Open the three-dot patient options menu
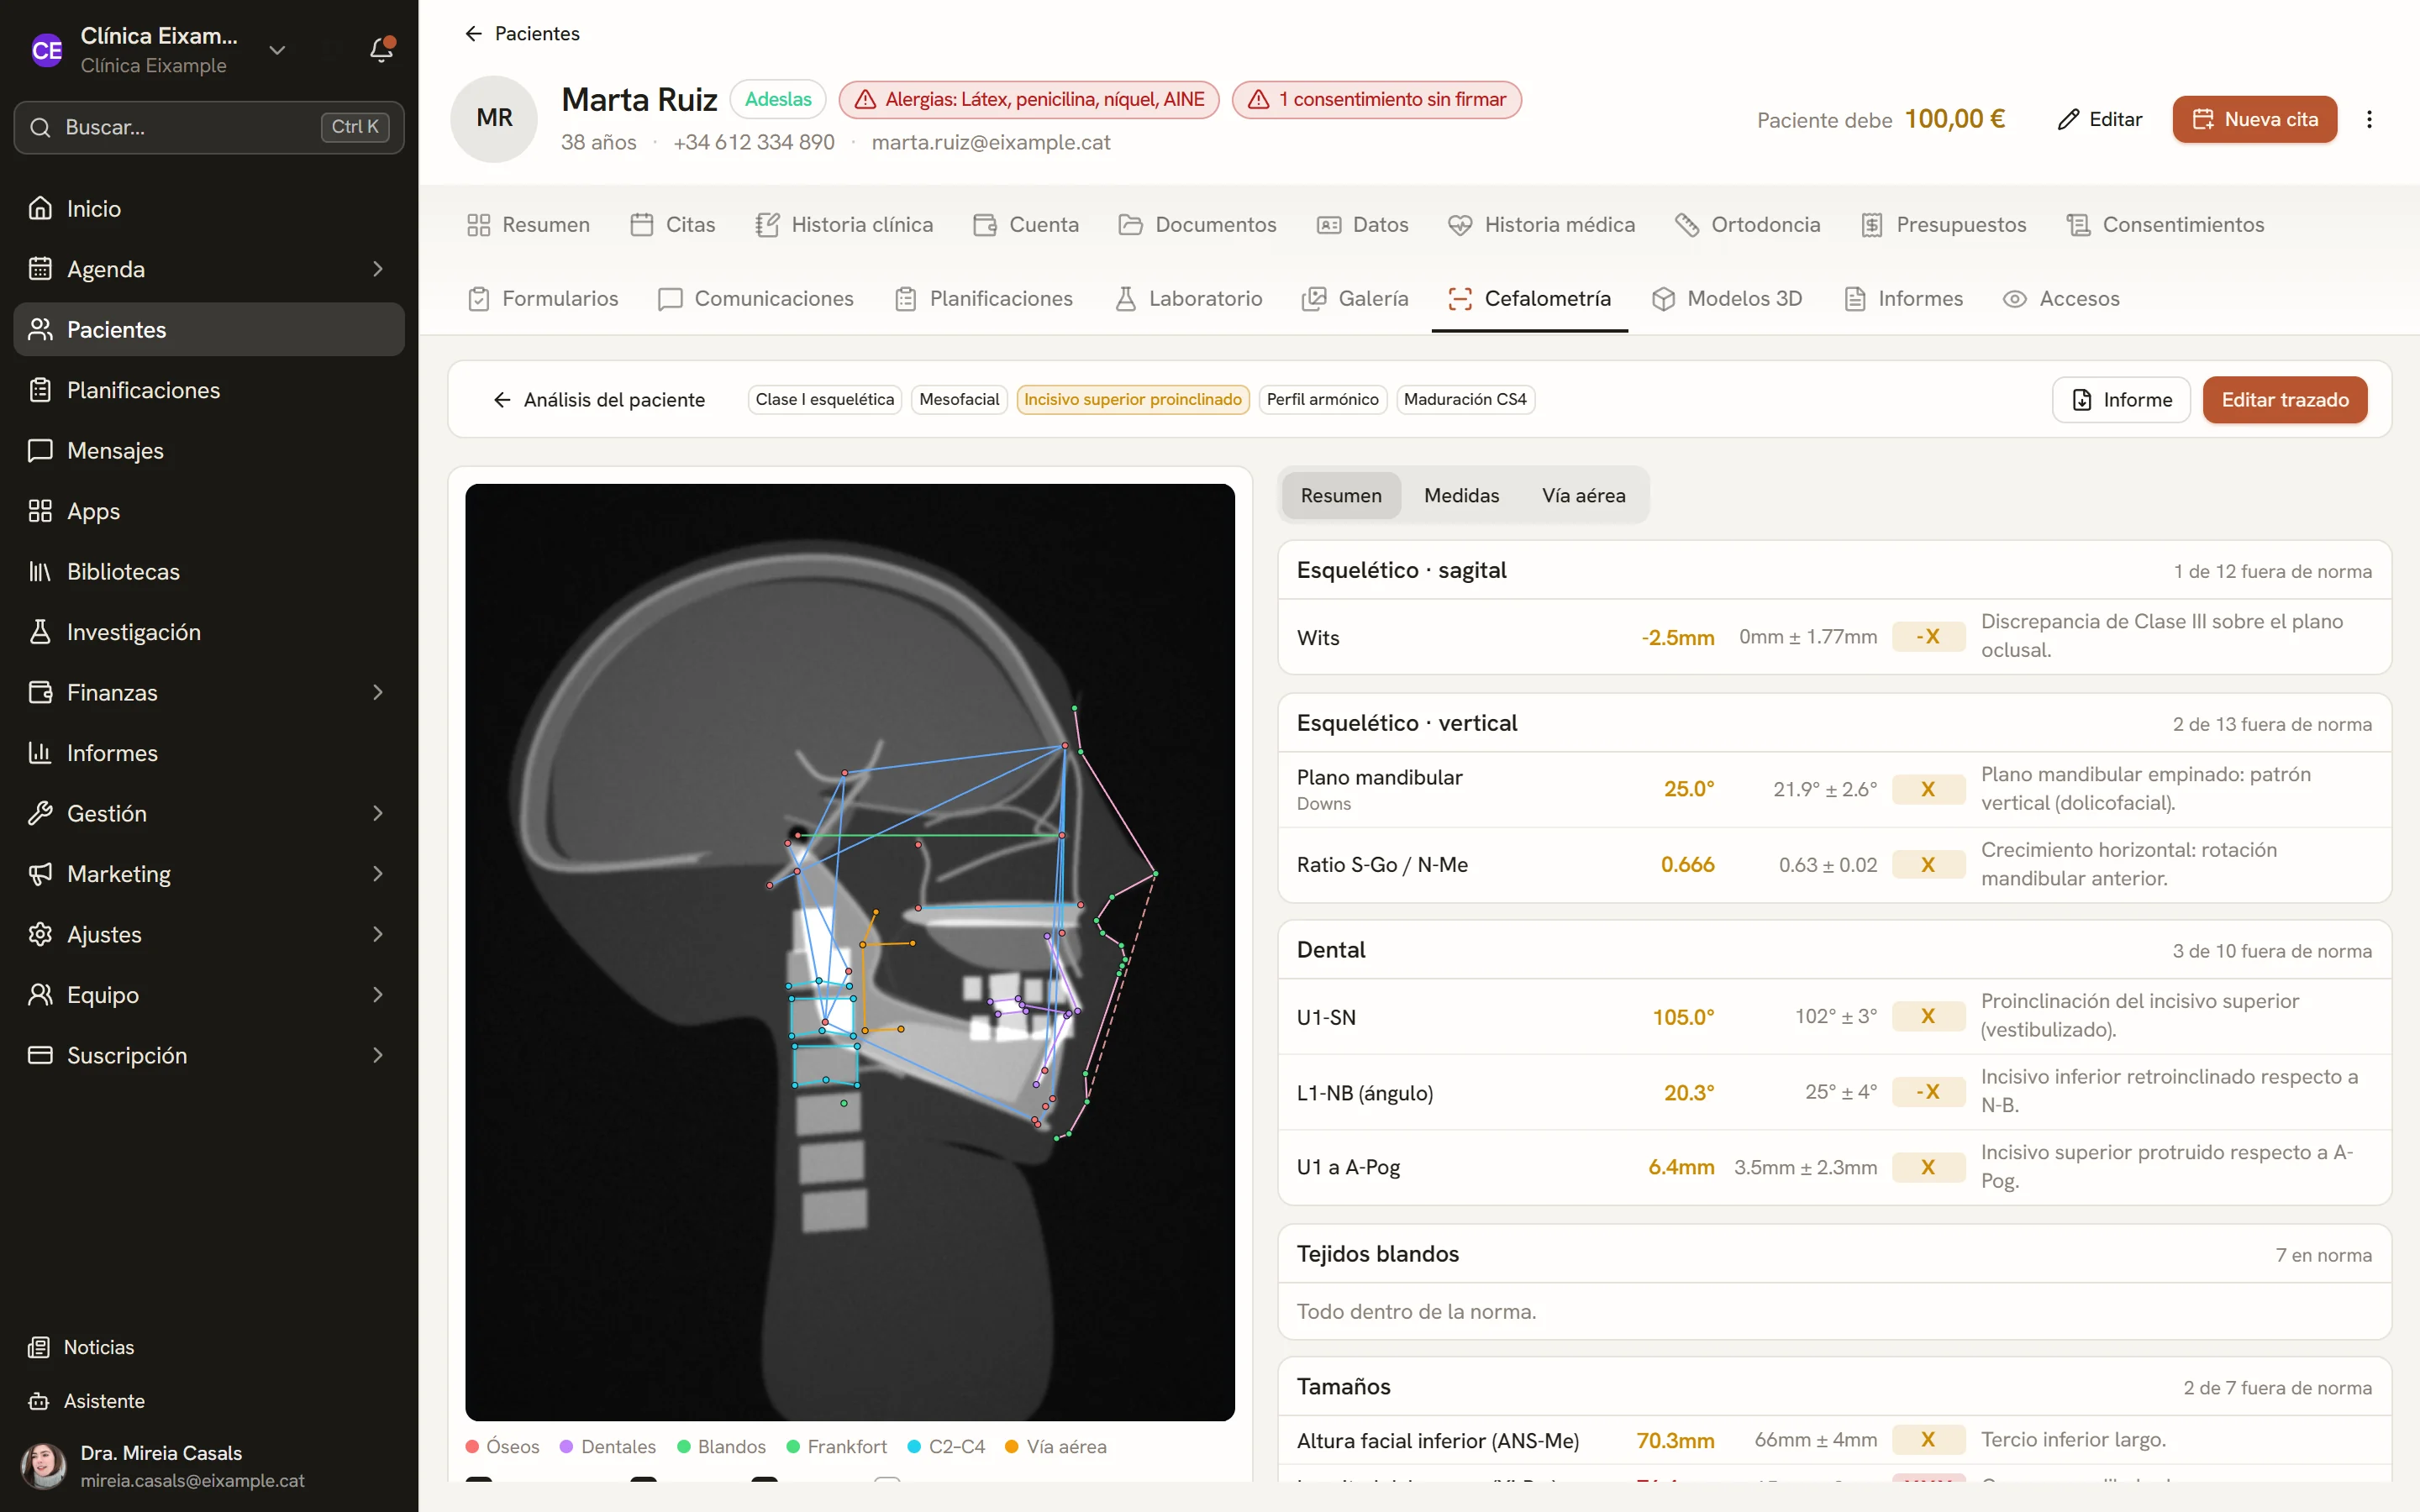The height and width of the screenshot is (1512, 2420). tap(2369, 119)
